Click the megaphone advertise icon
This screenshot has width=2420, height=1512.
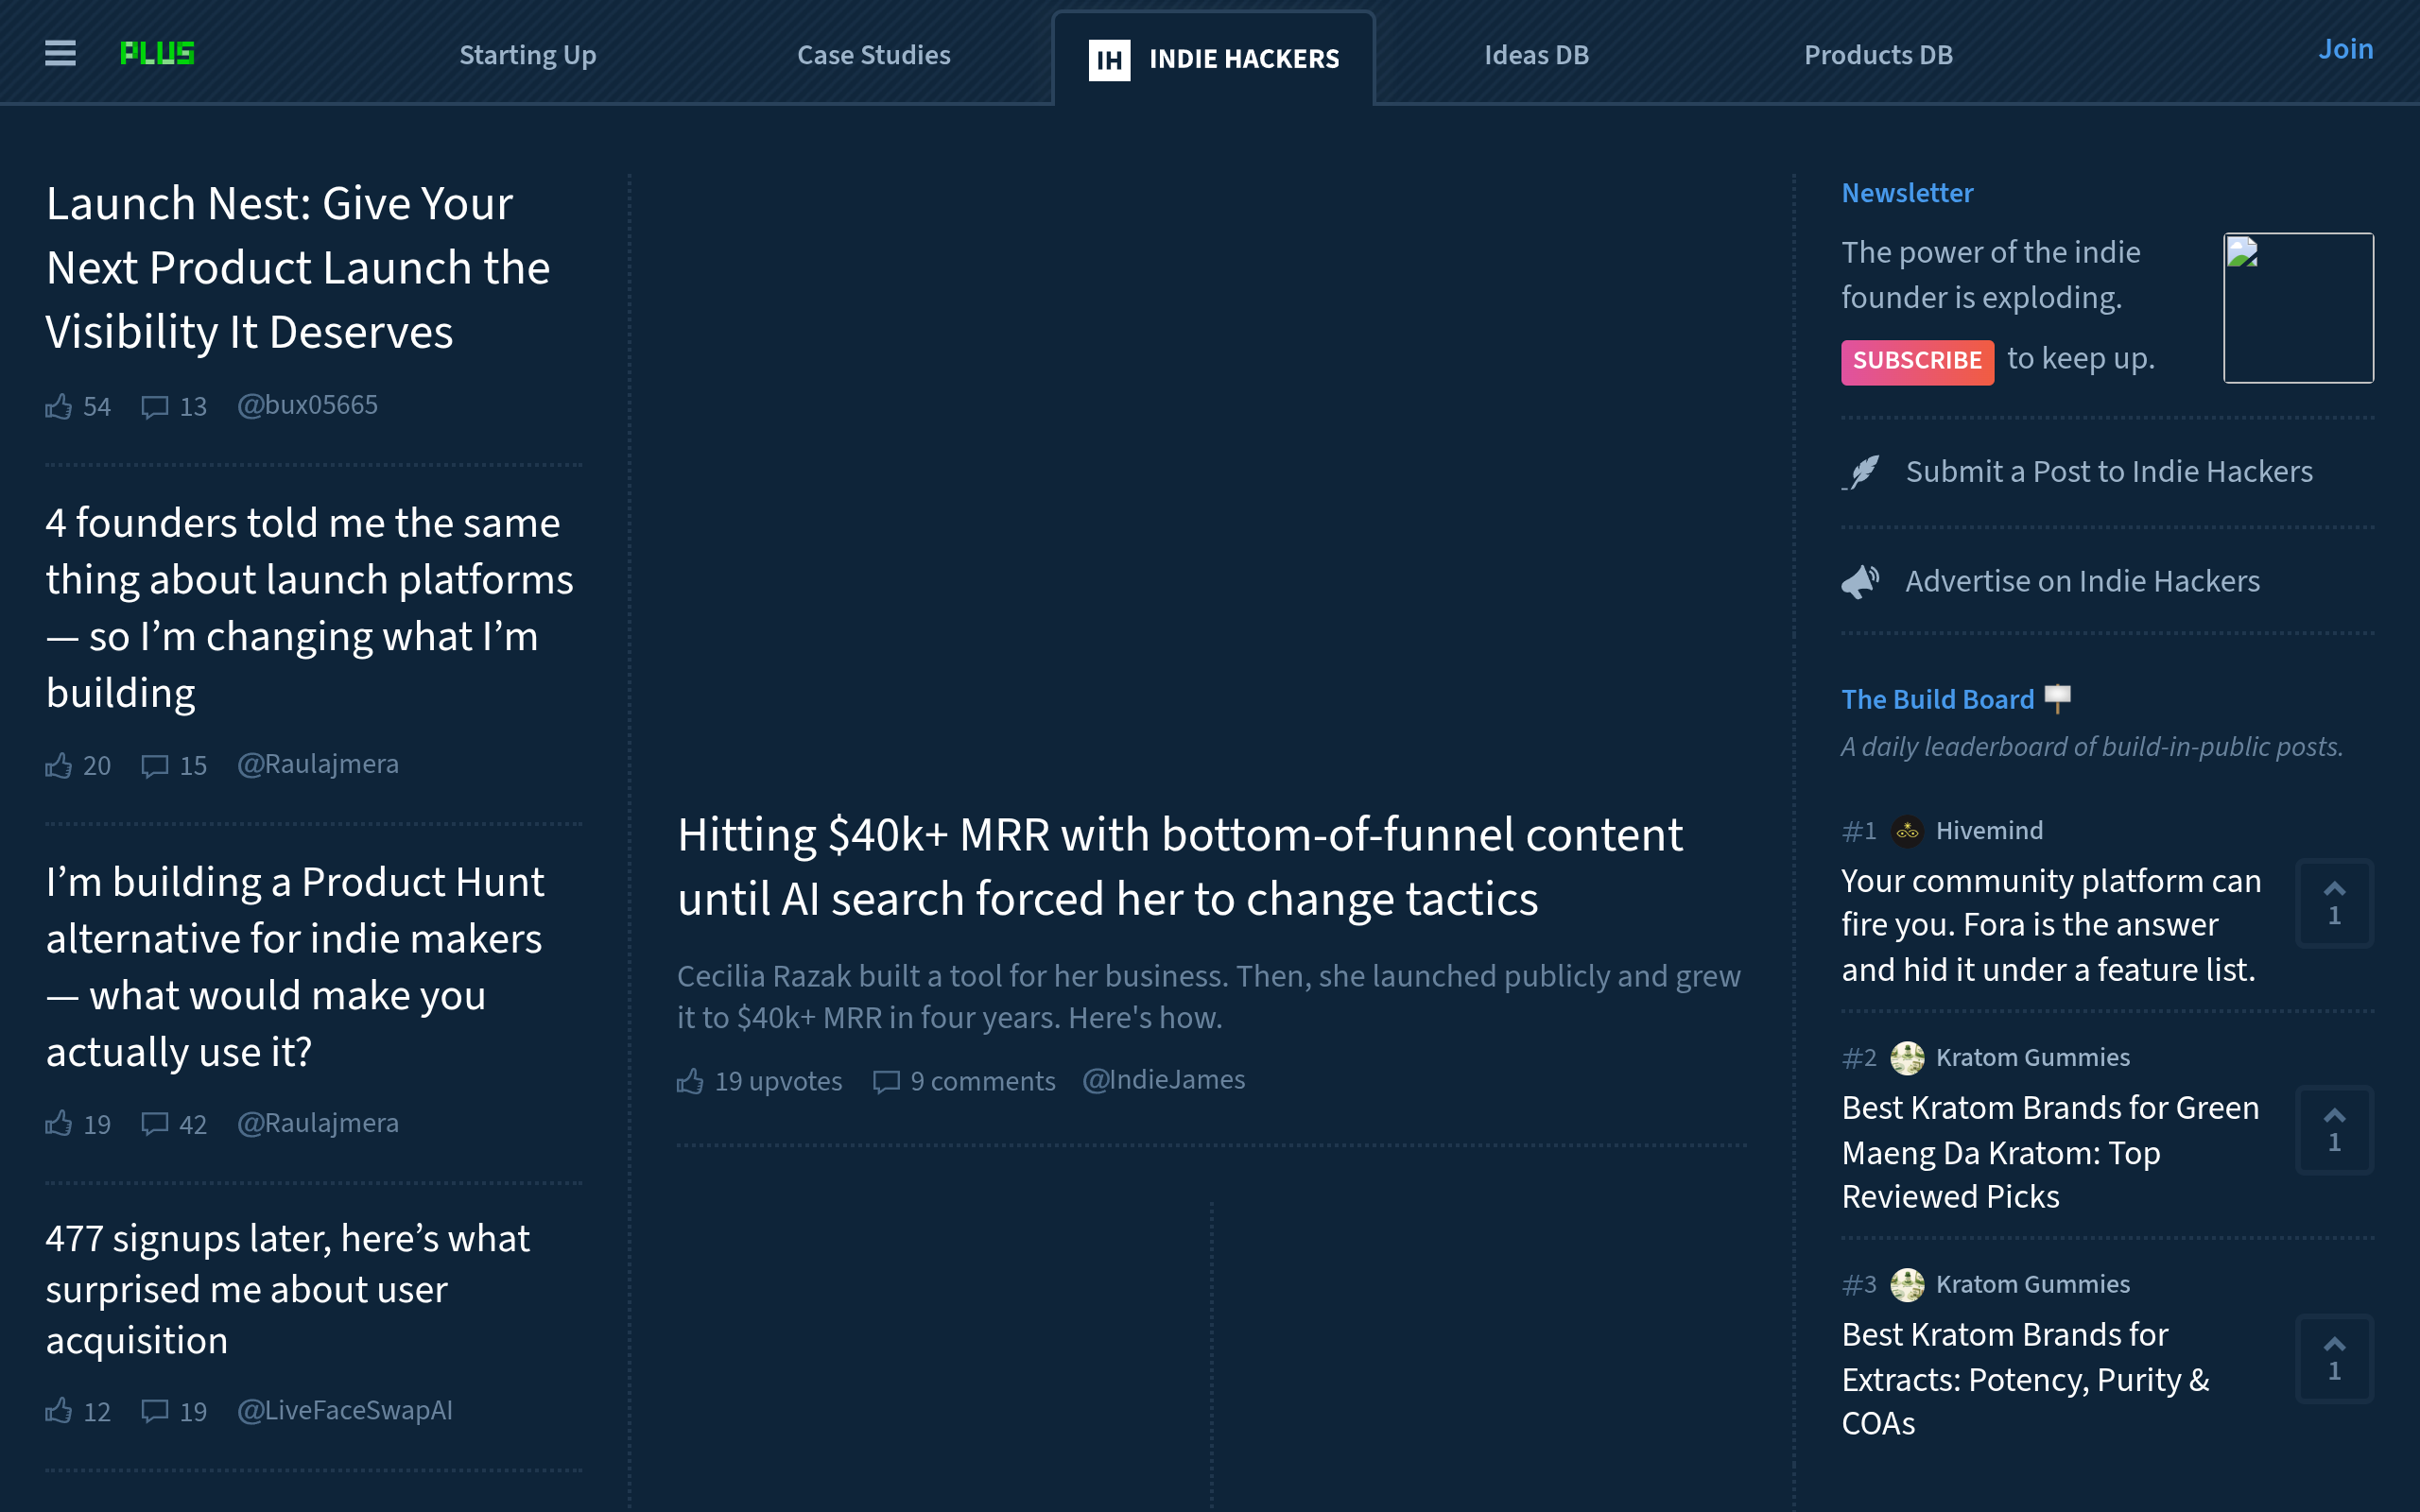[x=1861, y=581]
